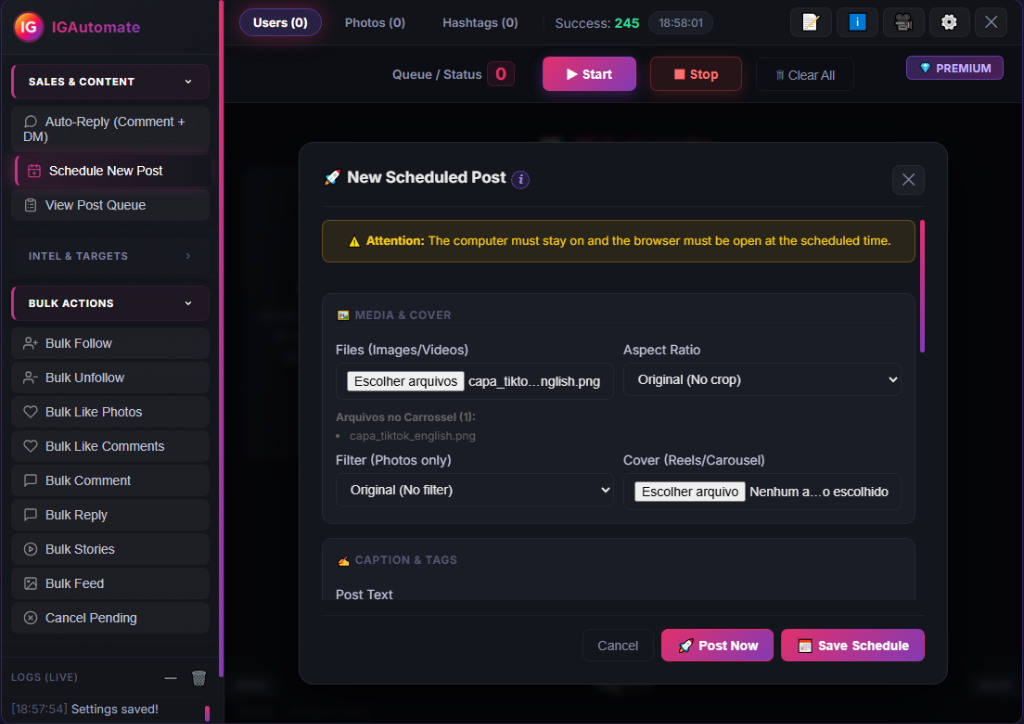Open Bulk Unfollow action

(x=110, y=377)
